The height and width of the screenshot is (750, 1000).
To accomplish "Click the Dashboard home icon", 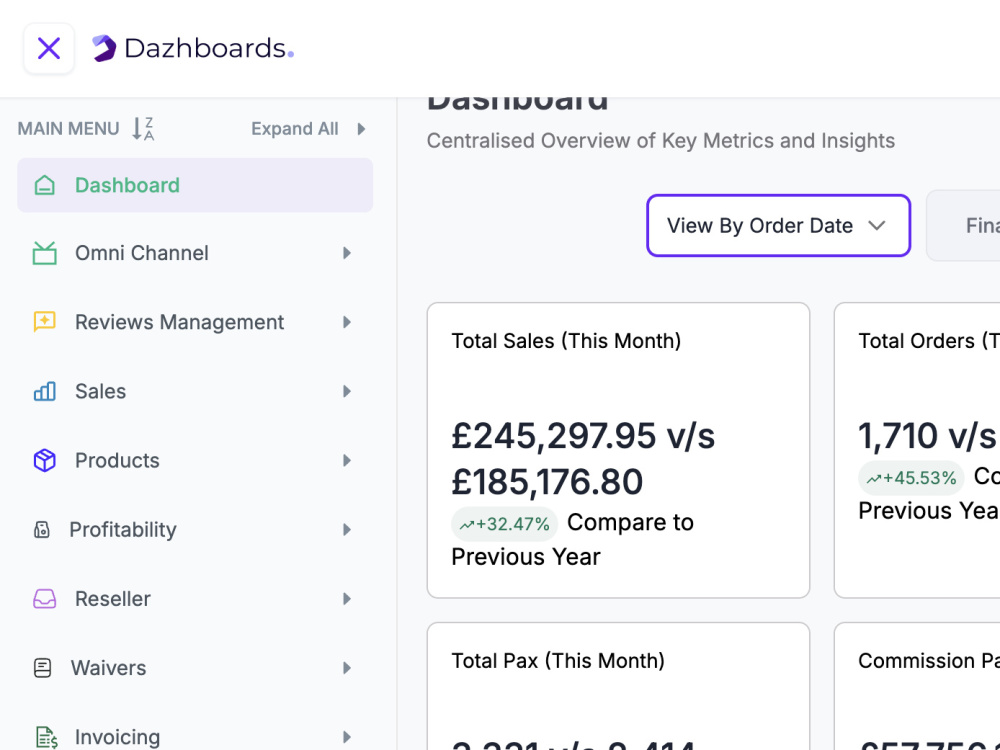I will click(x=45, y=185).
